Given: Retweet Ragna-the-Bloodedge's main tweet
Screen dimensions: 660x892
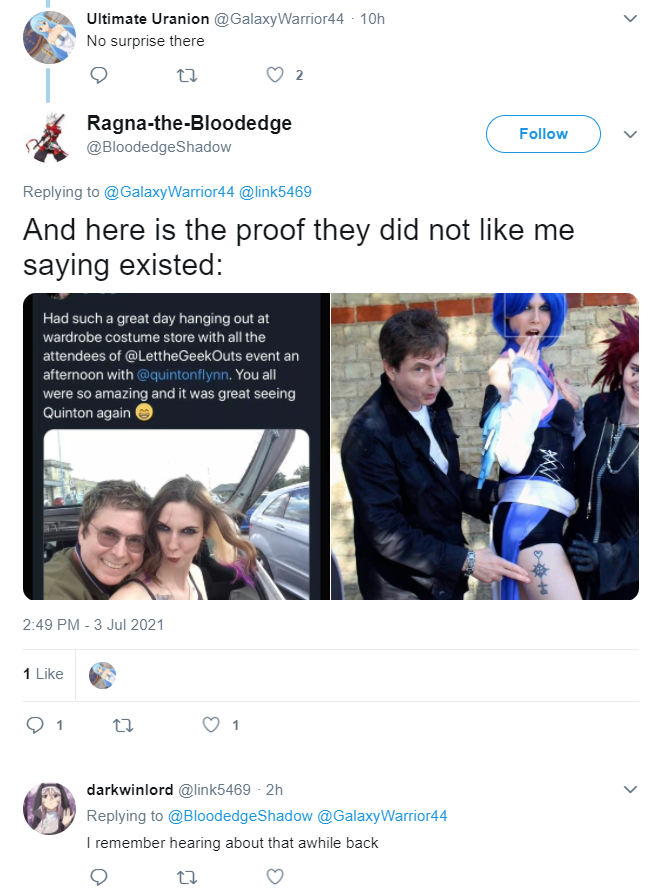Looking at the screenshot, I should (x=123, y=725).
